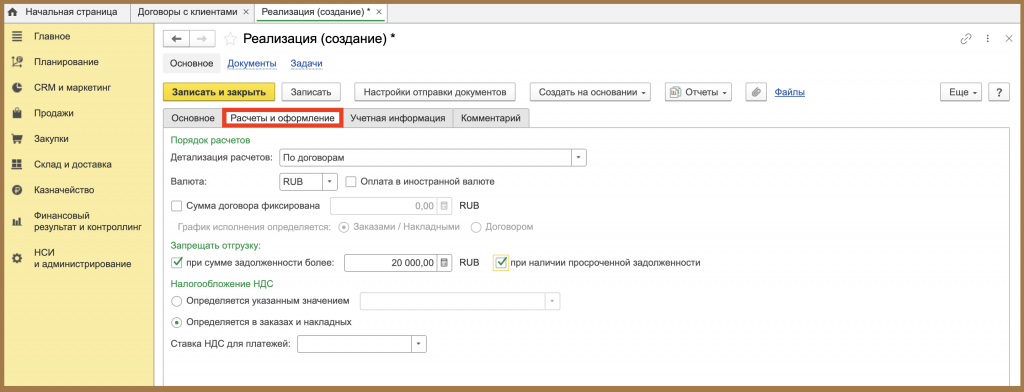Open CRM и маркетинг section
1024x392 pixels.
[x=73, y=88]
